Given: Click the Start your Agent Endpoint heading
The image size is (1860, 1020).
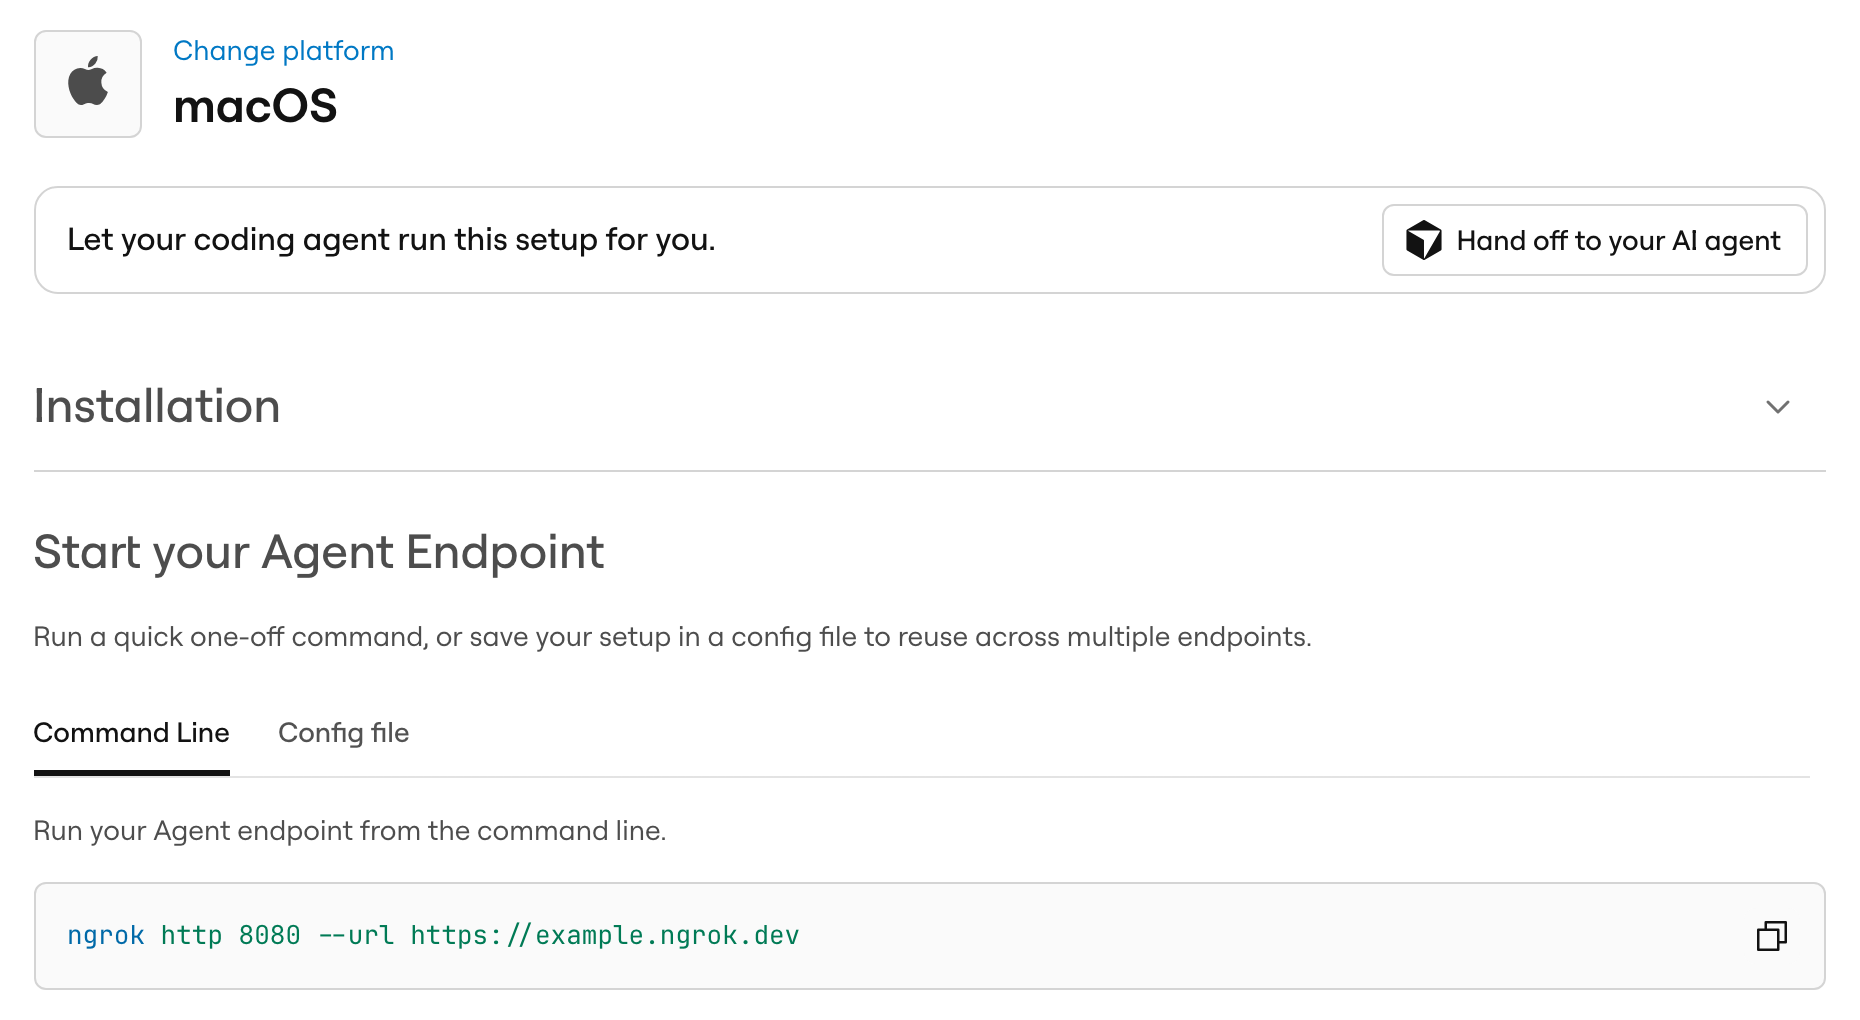Looking at the screenshot, I should pyautogui.click(x=319, y=552).
